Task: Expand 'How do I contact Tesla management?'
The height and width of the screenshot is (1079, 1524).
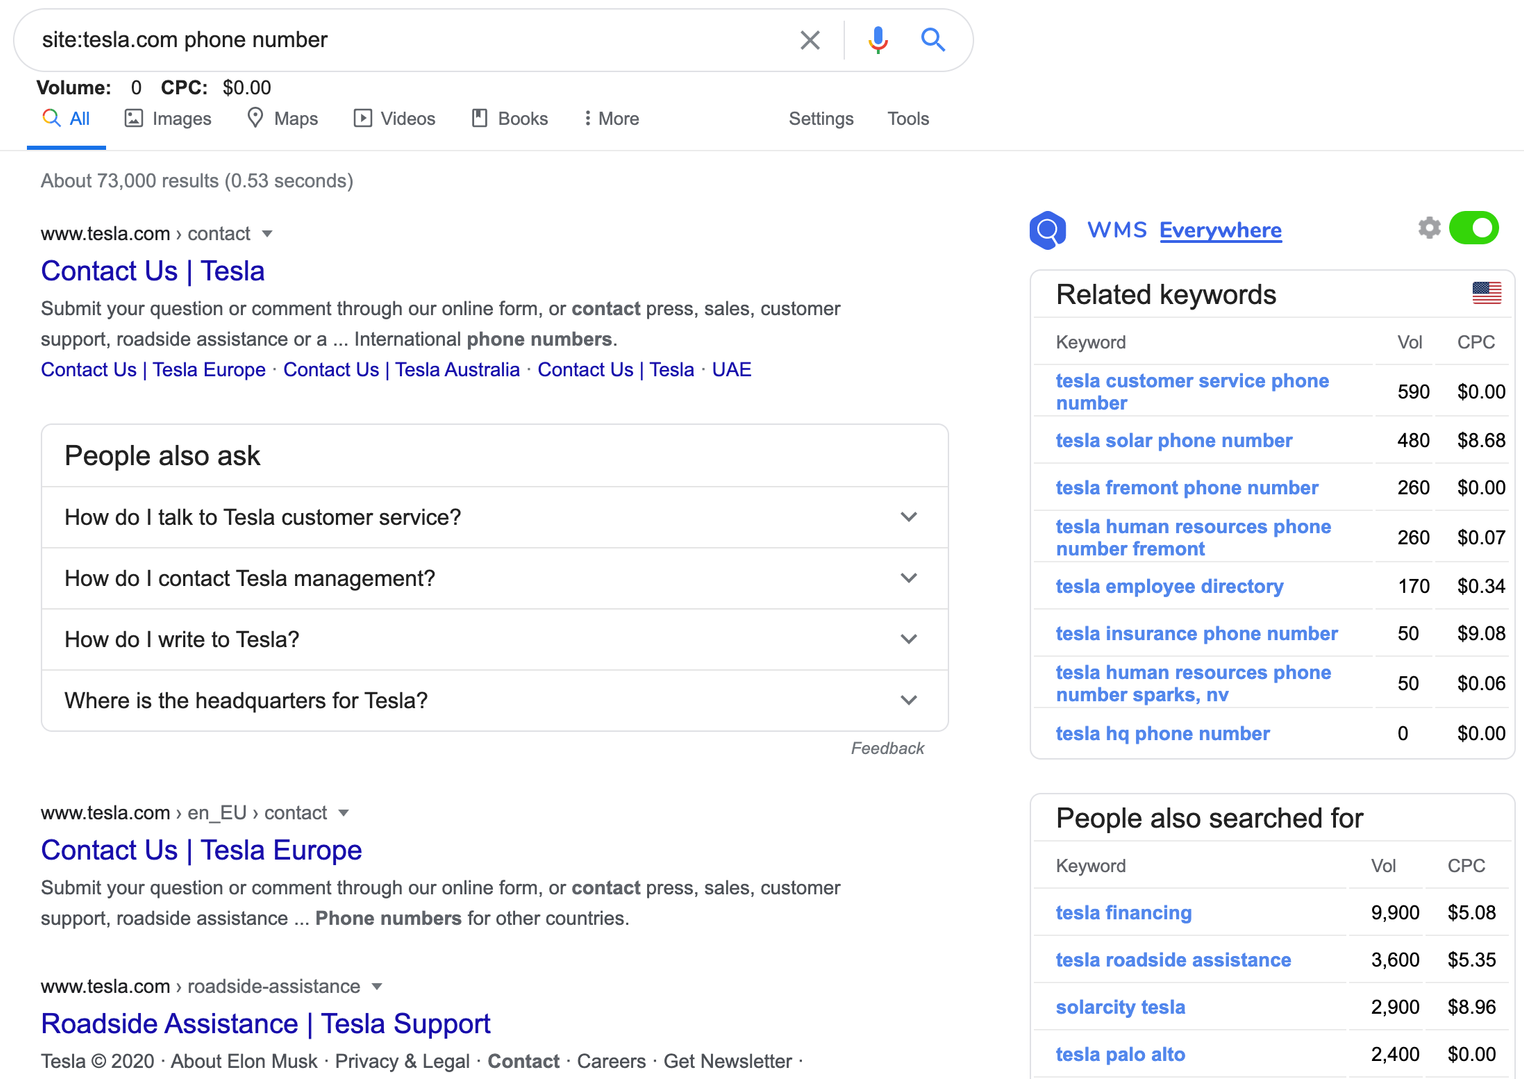Action: click(x=494, y=578)
